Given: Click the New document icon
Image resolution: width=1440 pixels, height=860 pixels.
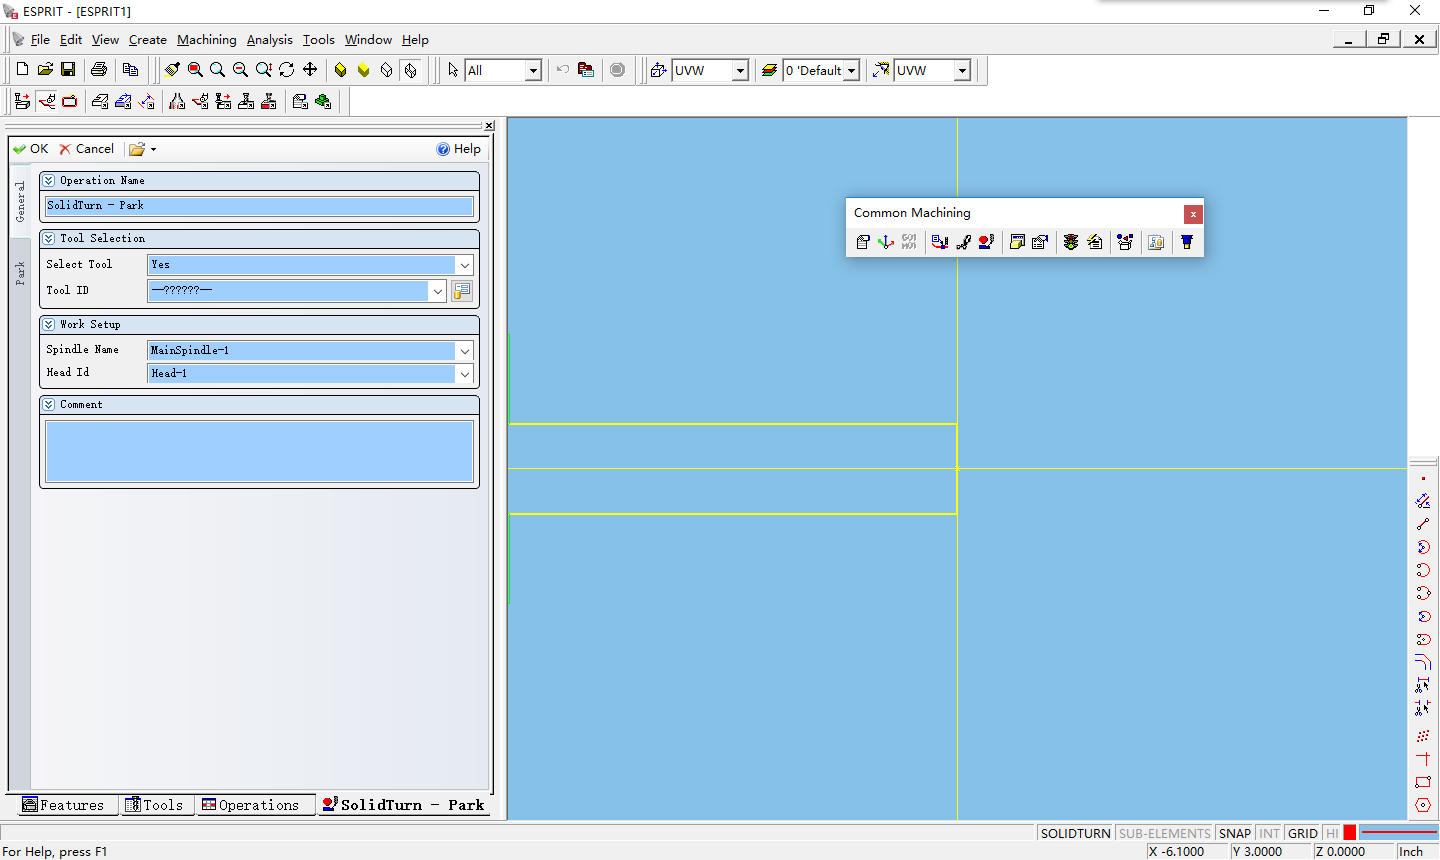Looking at the screenshot, I should (22, 69).
